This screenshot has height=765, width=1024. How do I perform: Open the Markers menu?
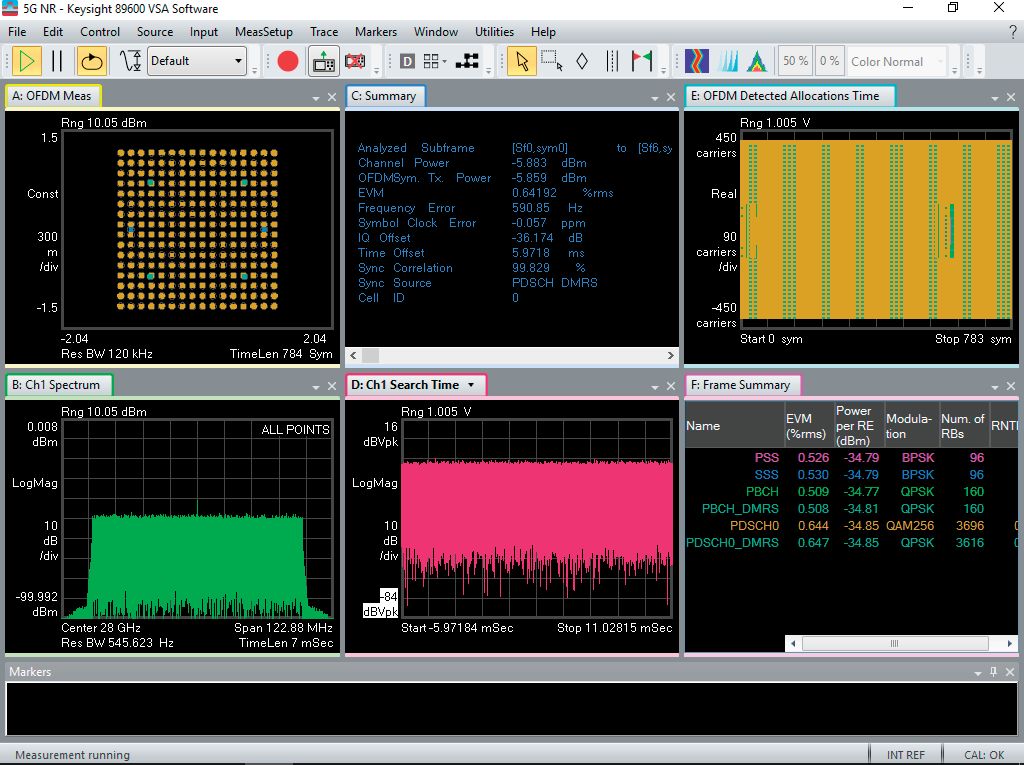click(376, 32)
